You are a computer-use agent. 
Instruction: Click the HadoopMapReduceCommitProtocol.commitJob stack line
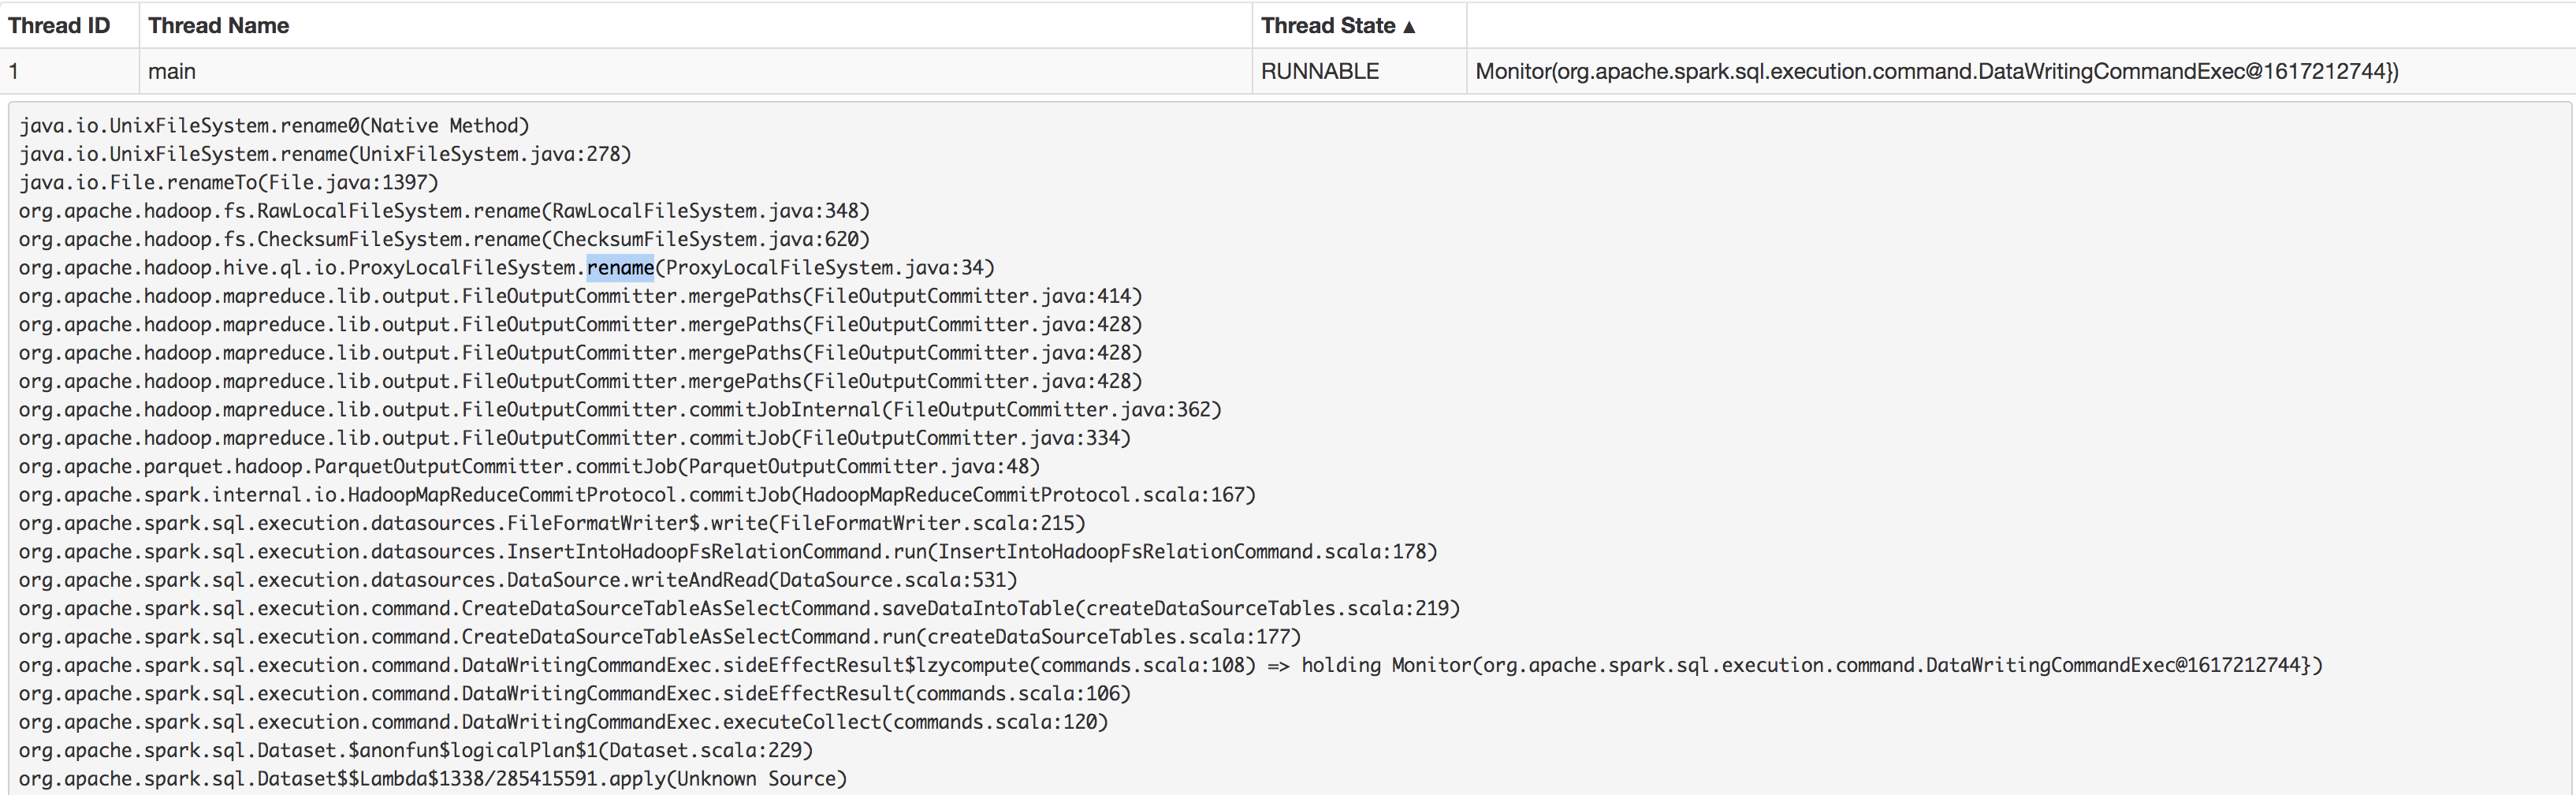637,495
